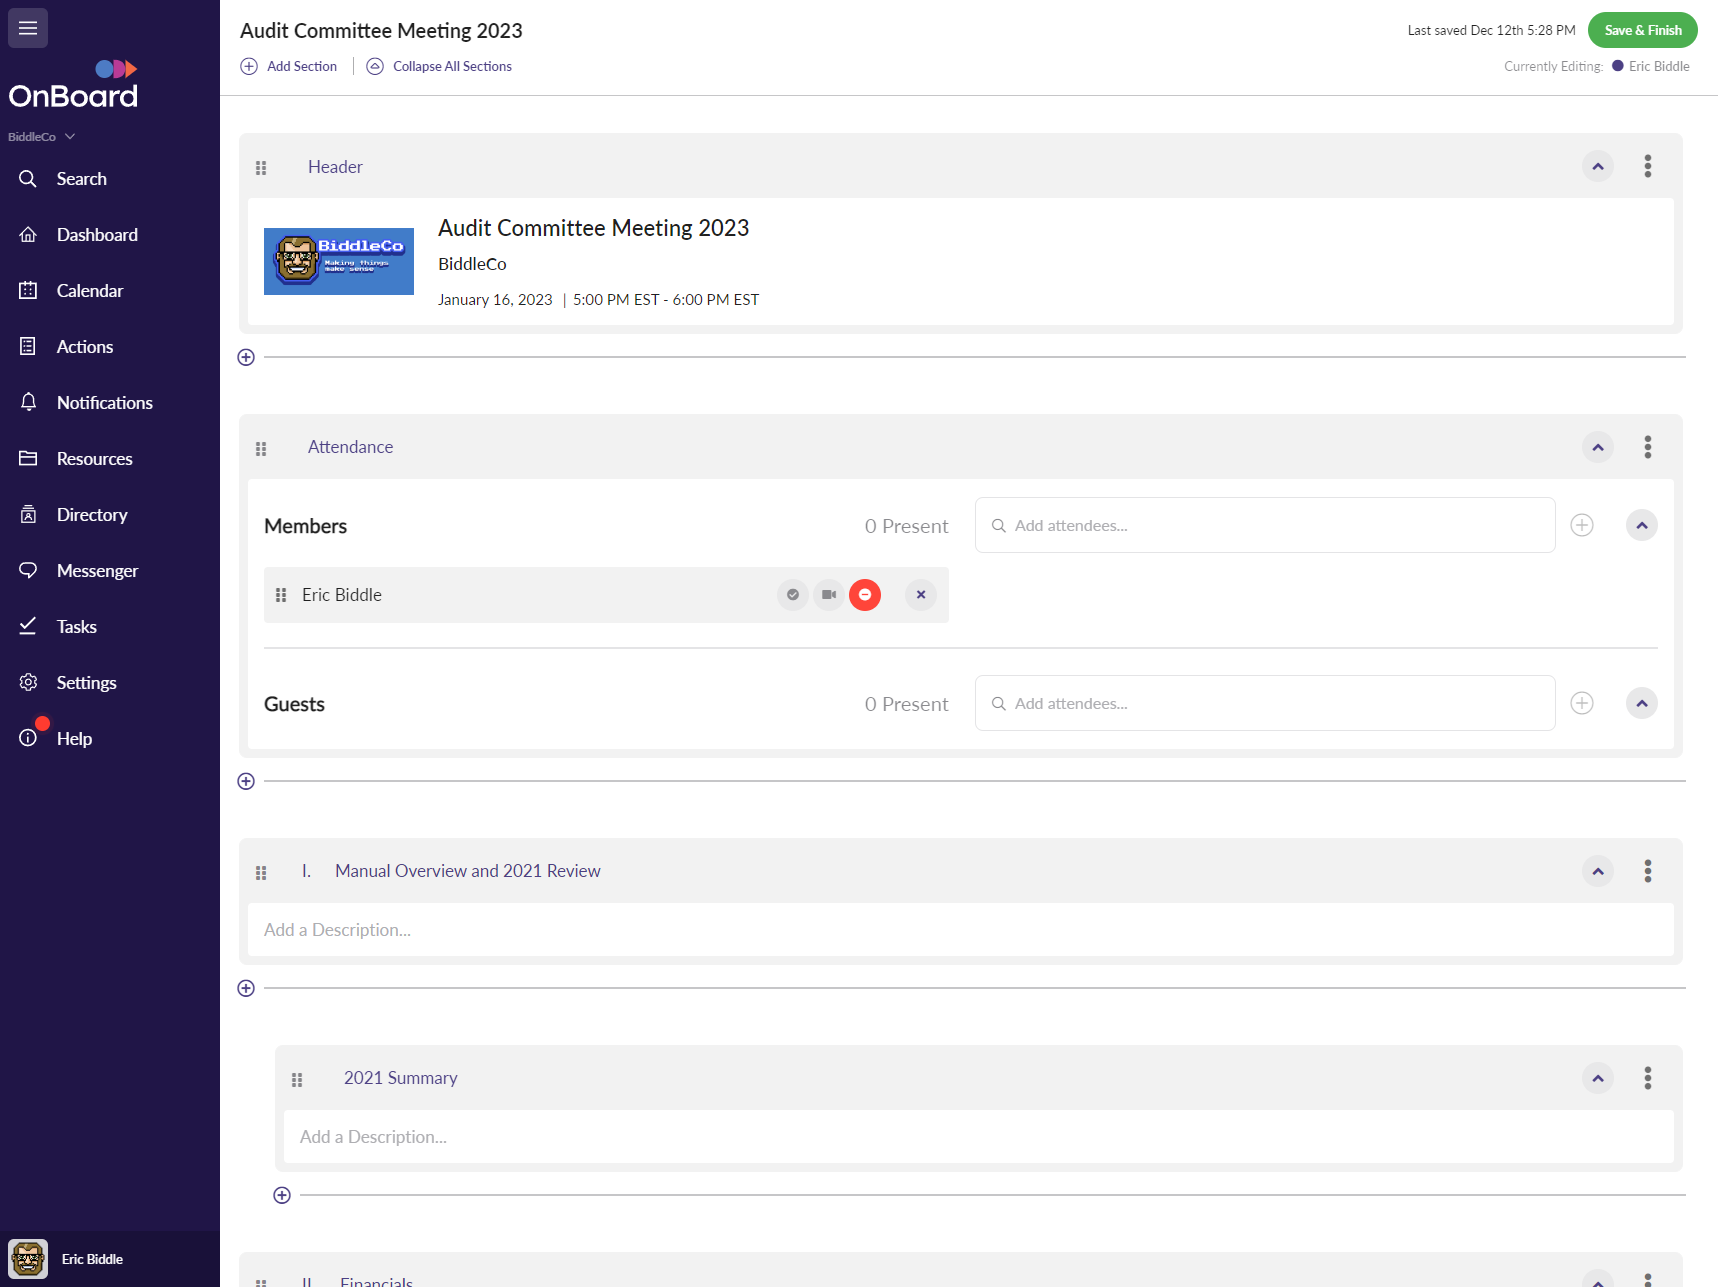This screenshot has height=1287, width=1718.
Task: Click the Guests Add attendees search field
Action: click(x=1265, y=703)
